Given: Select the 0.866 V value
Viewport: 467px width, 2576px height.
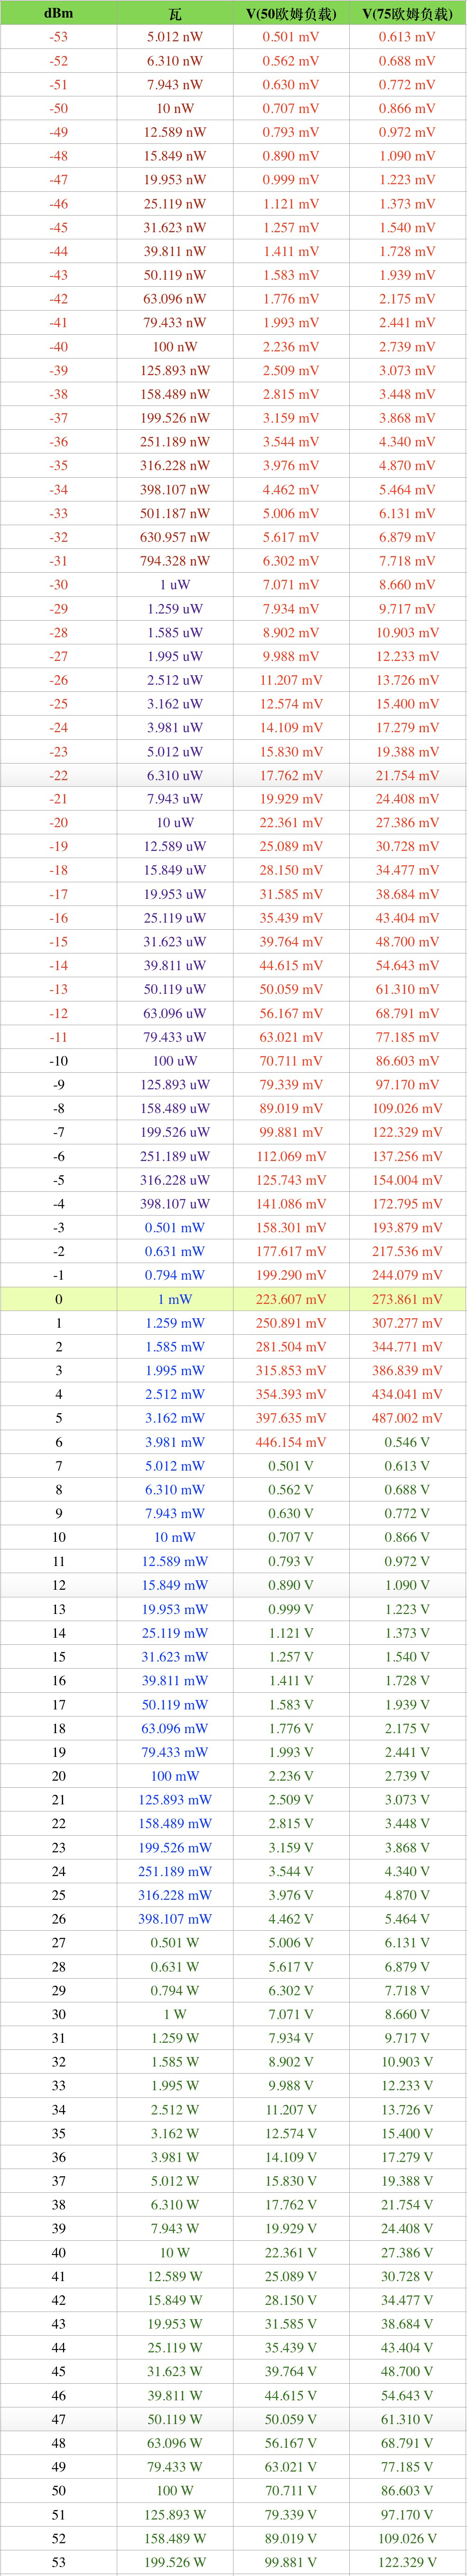Looking at the screenshot, I should (x=407, y=1537).
